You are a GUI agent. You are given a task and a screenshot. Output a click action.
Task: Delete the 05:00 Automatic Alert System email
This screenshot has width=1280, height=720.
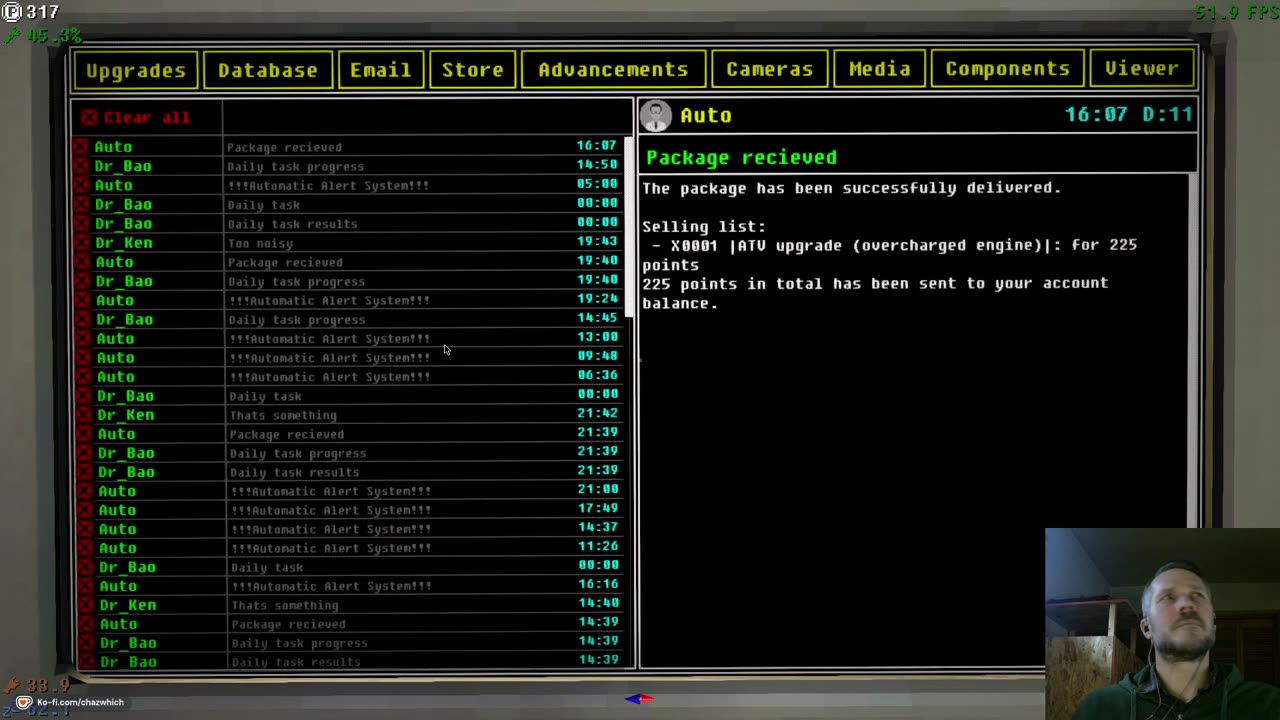tap(81, 185)
